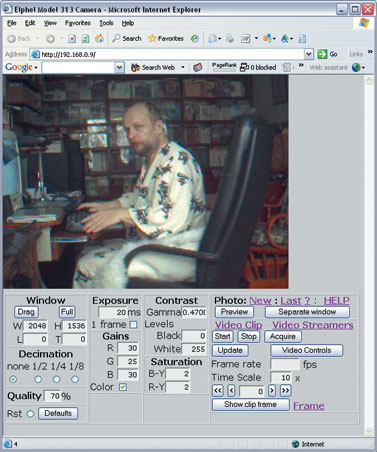This screenshot has width=377, height=452.
Task: Open the Search toolbar button
Action: [127, 39]
